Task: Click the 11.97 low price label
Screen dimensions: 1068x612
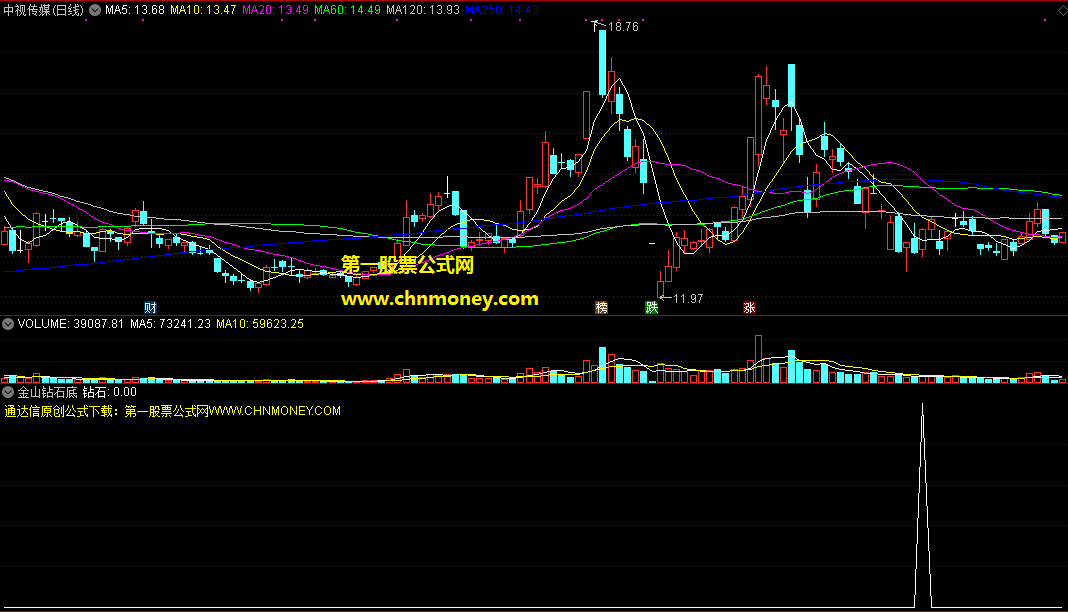Action: click(x=688, y=299)
